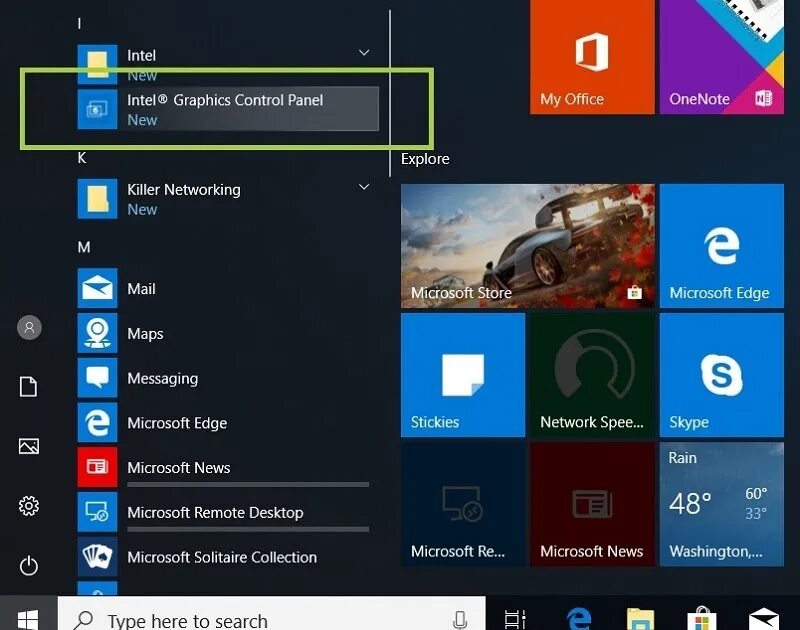Open the Microsoft Remote Desktop tile
This screenshot has height=630, width=800.
point(463,504)
